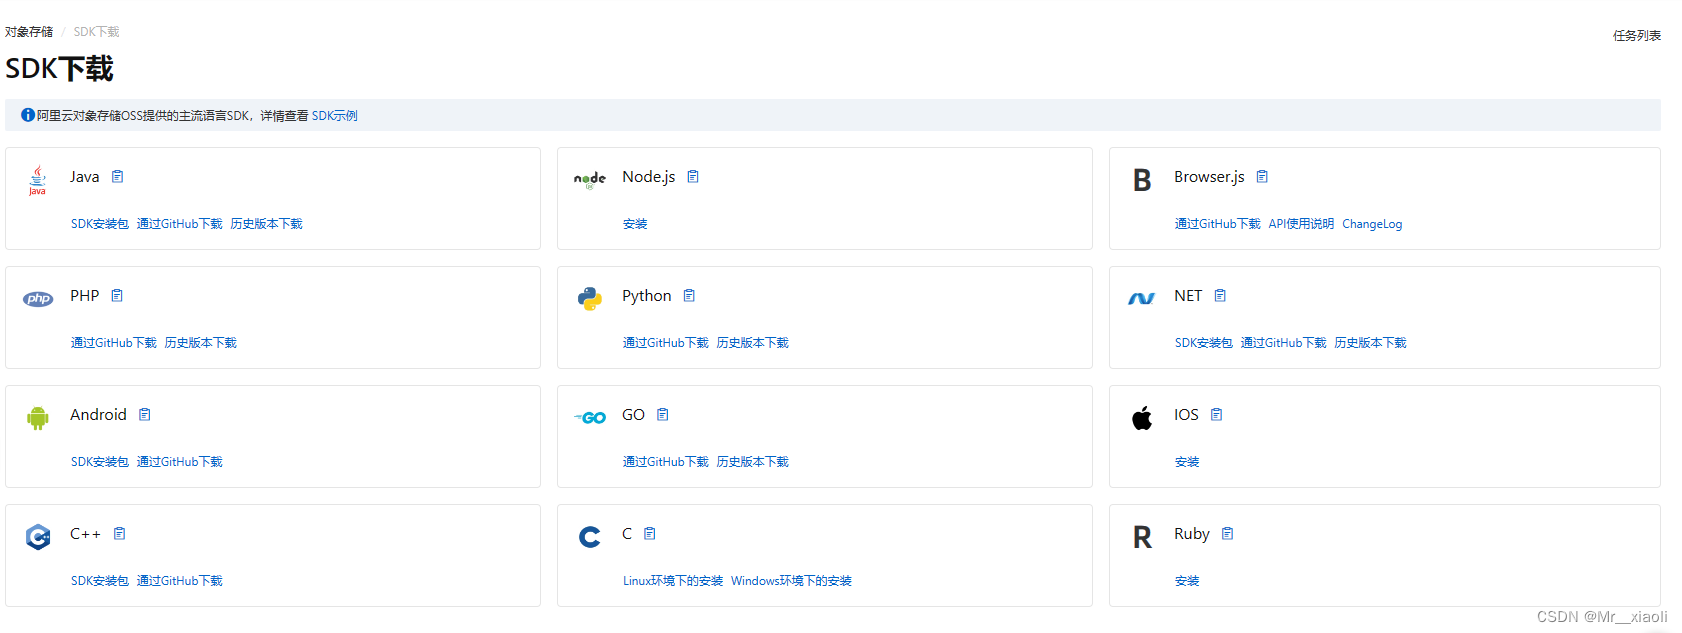Download the Android SDK安装包
This screenshot has width=1682, height=633.
click(x=100, y=462)
